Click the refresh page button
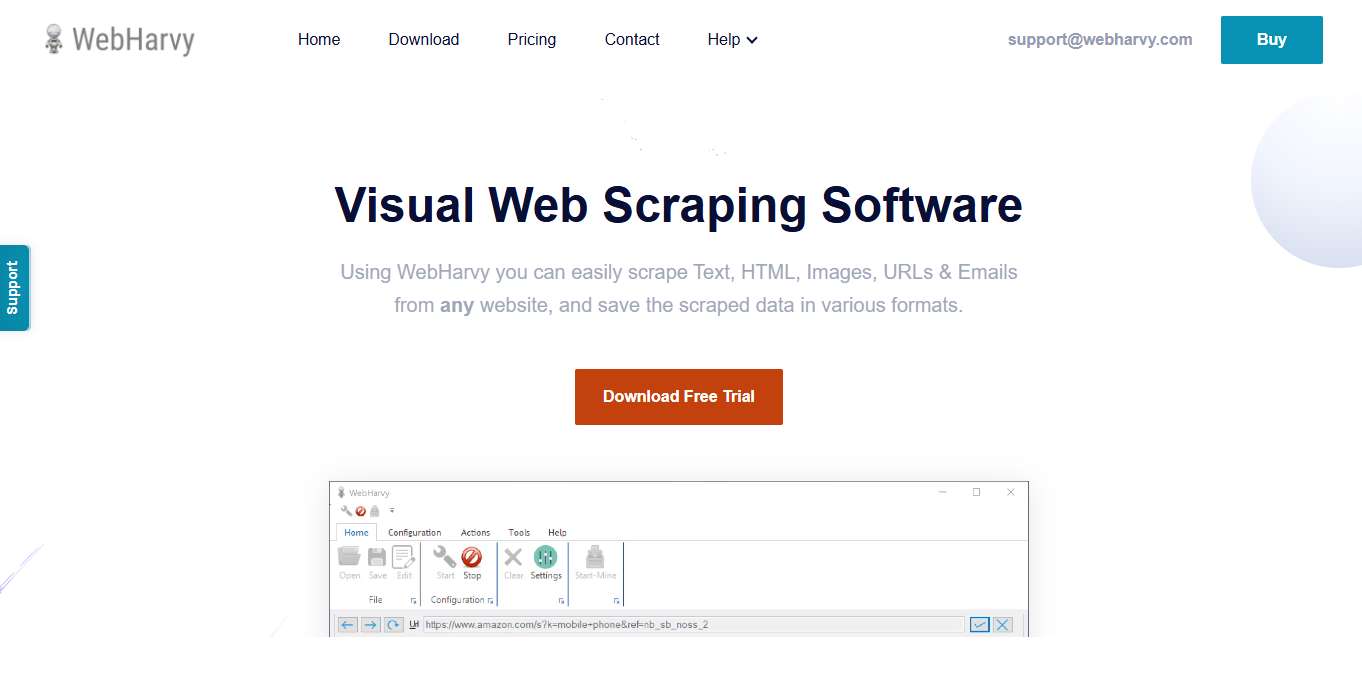 (394, 625)
